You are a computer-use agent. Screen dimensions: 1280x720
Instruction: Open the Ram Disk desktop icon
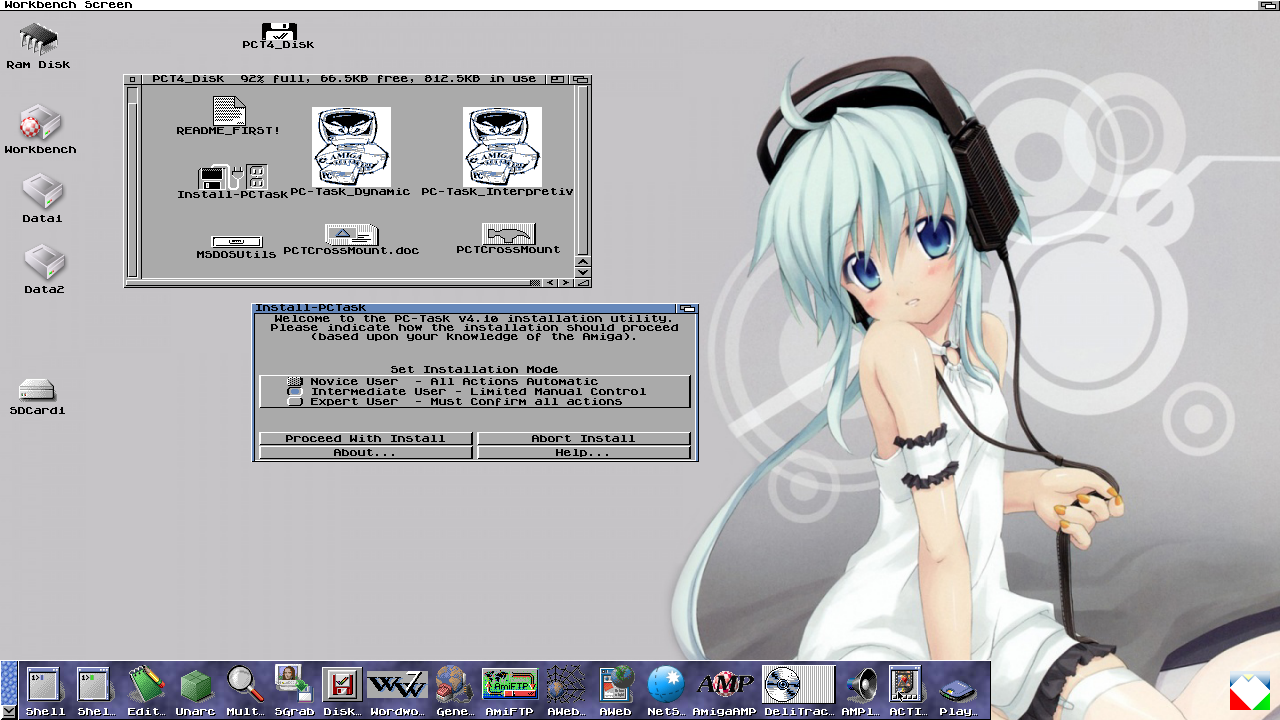39,45
